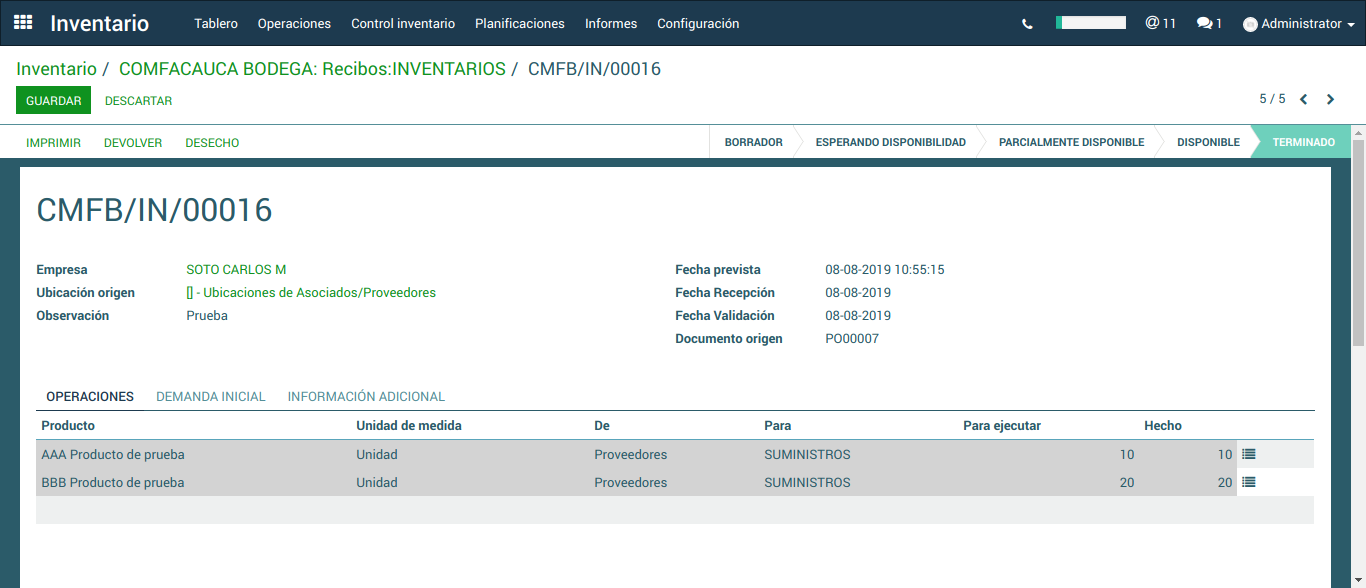The width and height of the screenshot is (1366, 588).
Task: Open SOTO CARLOS M company link
Action: (236, 270)
